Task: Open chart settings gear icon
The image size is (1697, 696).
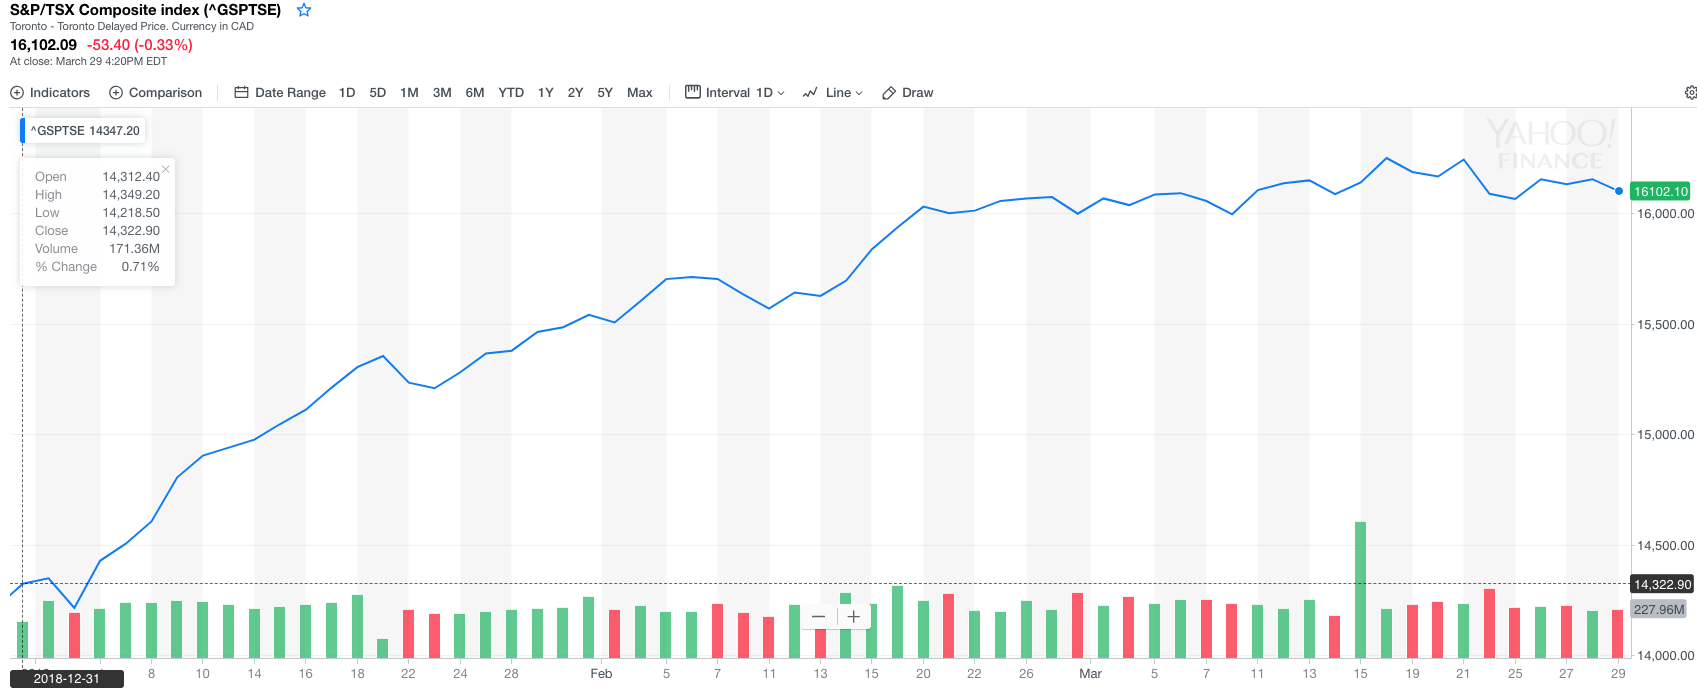Action: tap(1690, 93)
